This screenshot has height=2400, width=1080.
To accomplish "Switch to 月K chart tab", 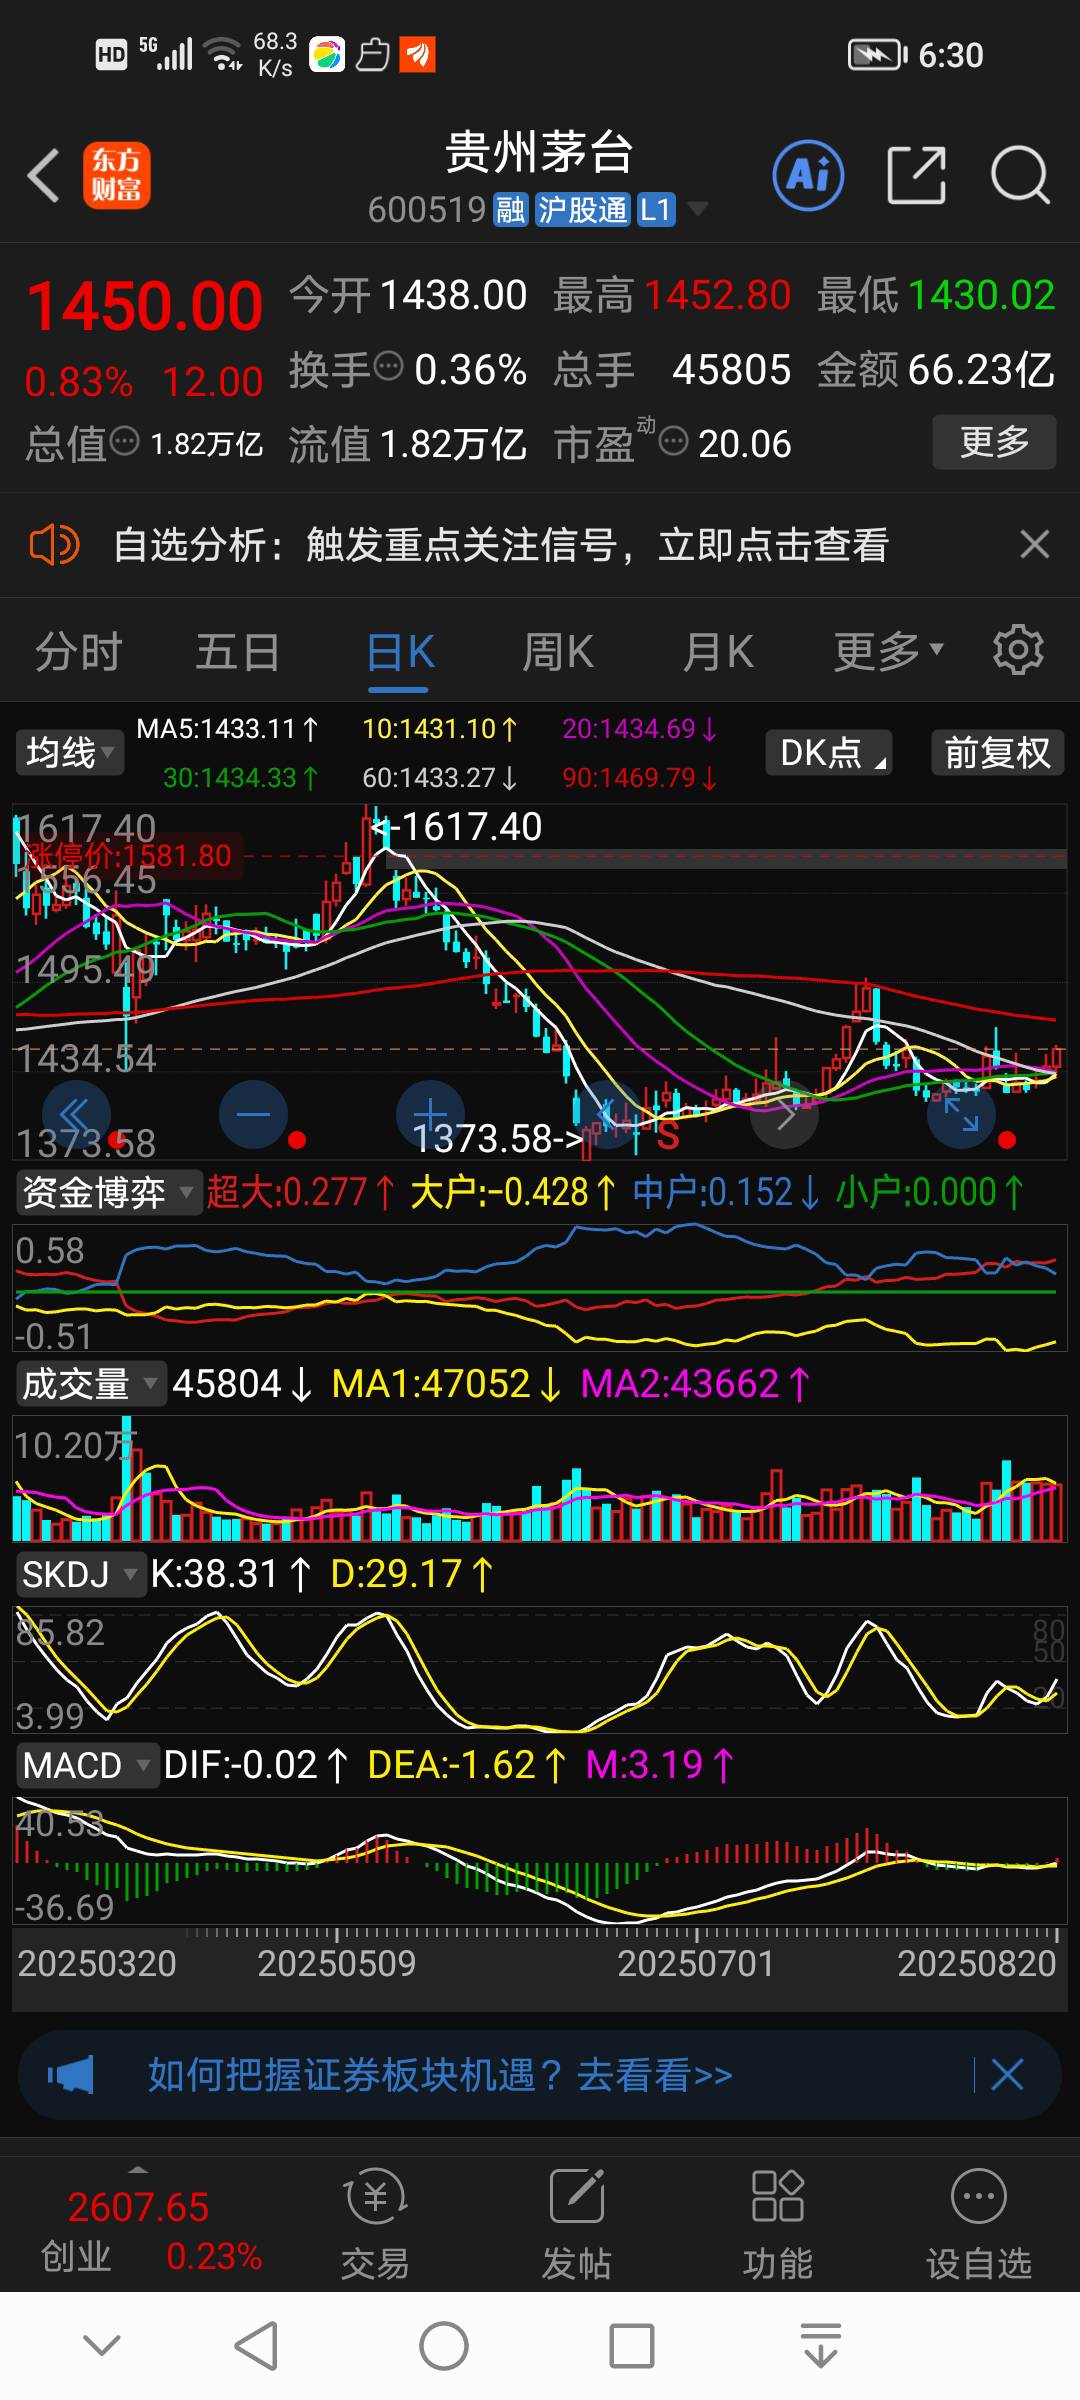I will pyautogui.click(x=718, y=652).
